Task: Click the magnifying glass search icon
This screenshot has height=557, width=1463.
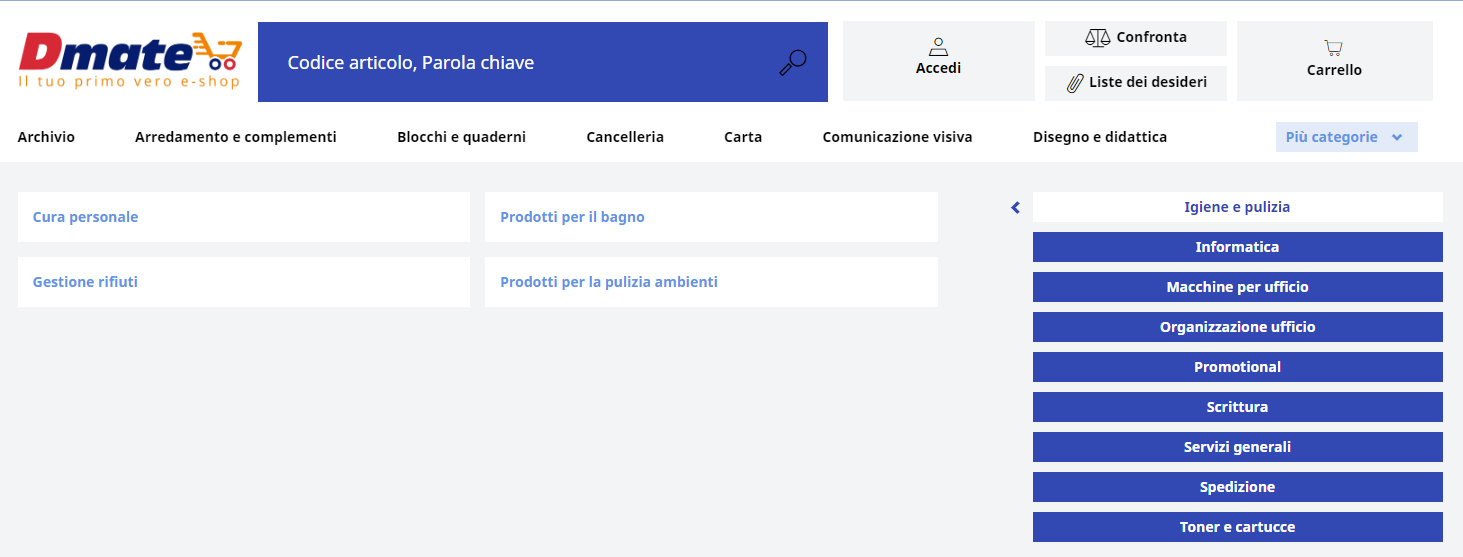Action: coord(793,63)
